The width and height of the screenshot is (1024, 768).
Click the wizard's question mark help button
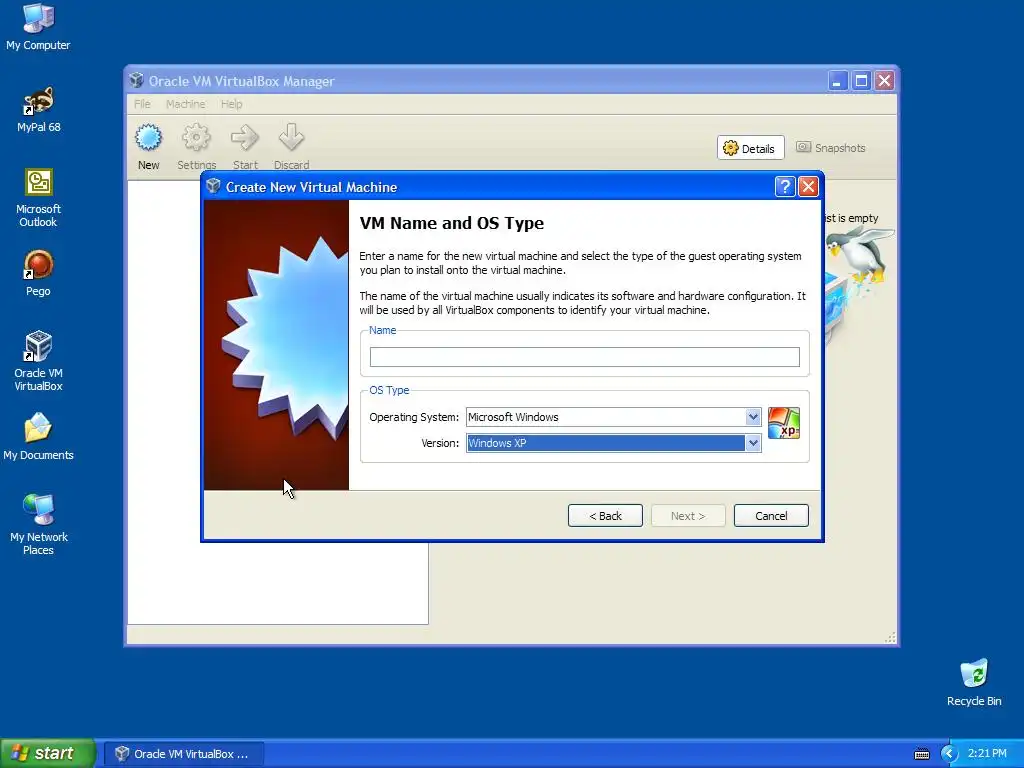(785, 187)
